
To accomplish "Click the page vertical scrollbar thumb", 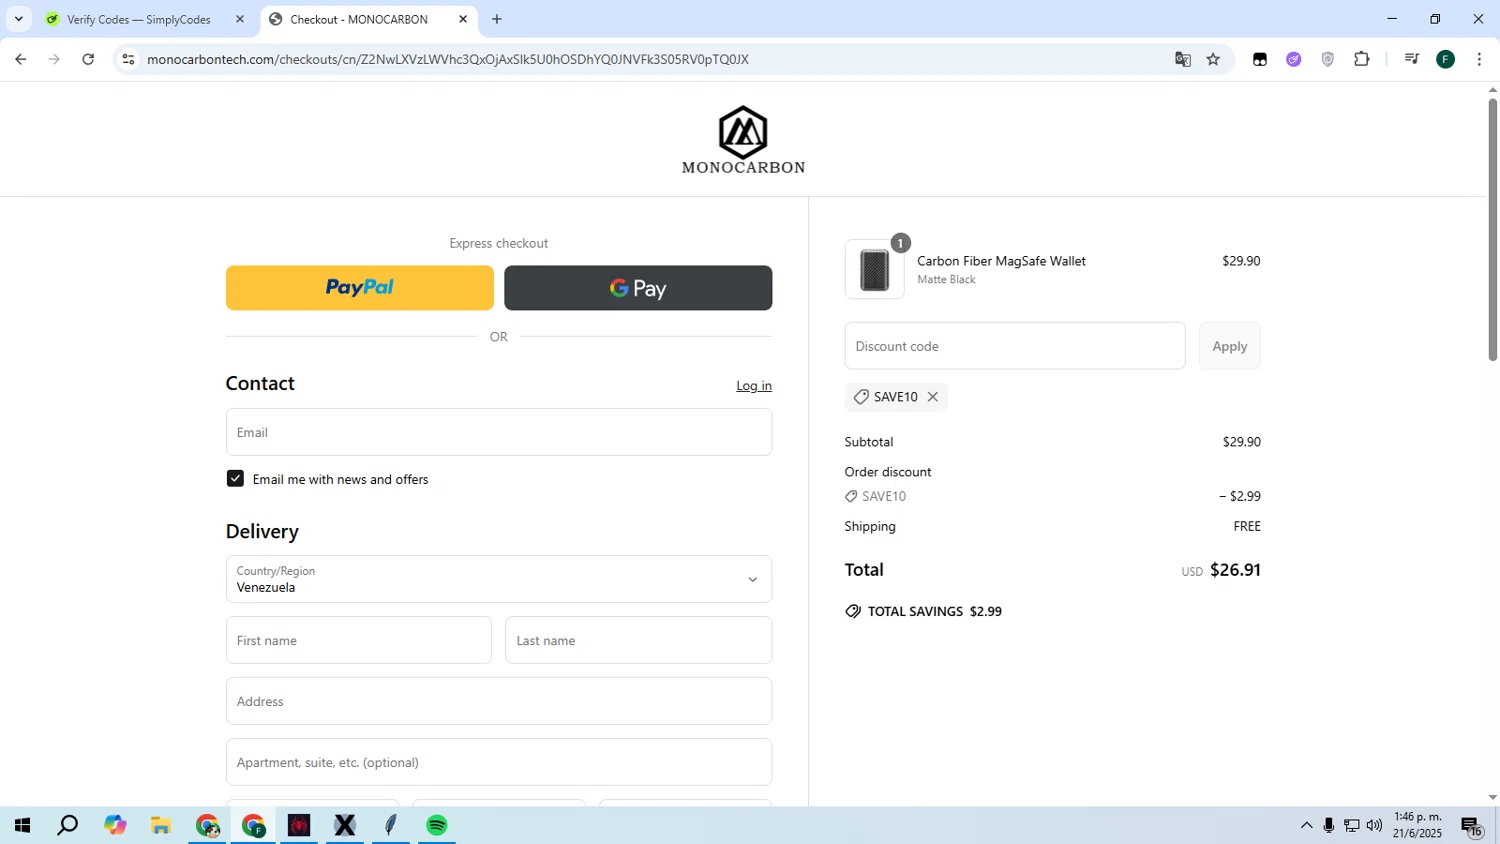I will tap(1492, 230).
